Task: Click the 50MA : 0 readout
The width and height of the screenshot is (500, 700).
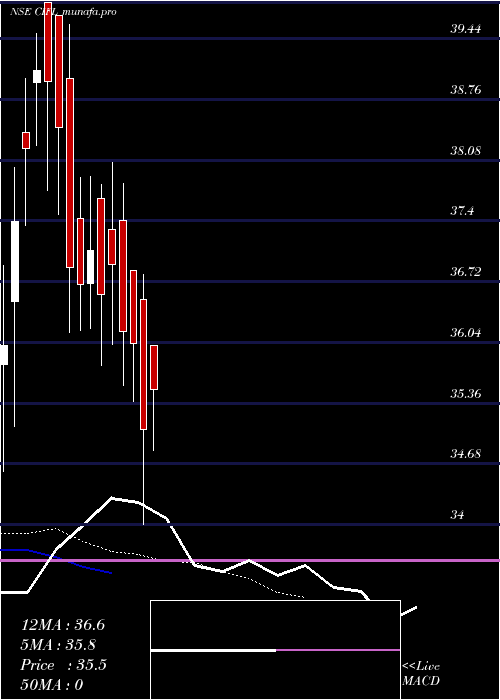Action: (x=52, y=685)
